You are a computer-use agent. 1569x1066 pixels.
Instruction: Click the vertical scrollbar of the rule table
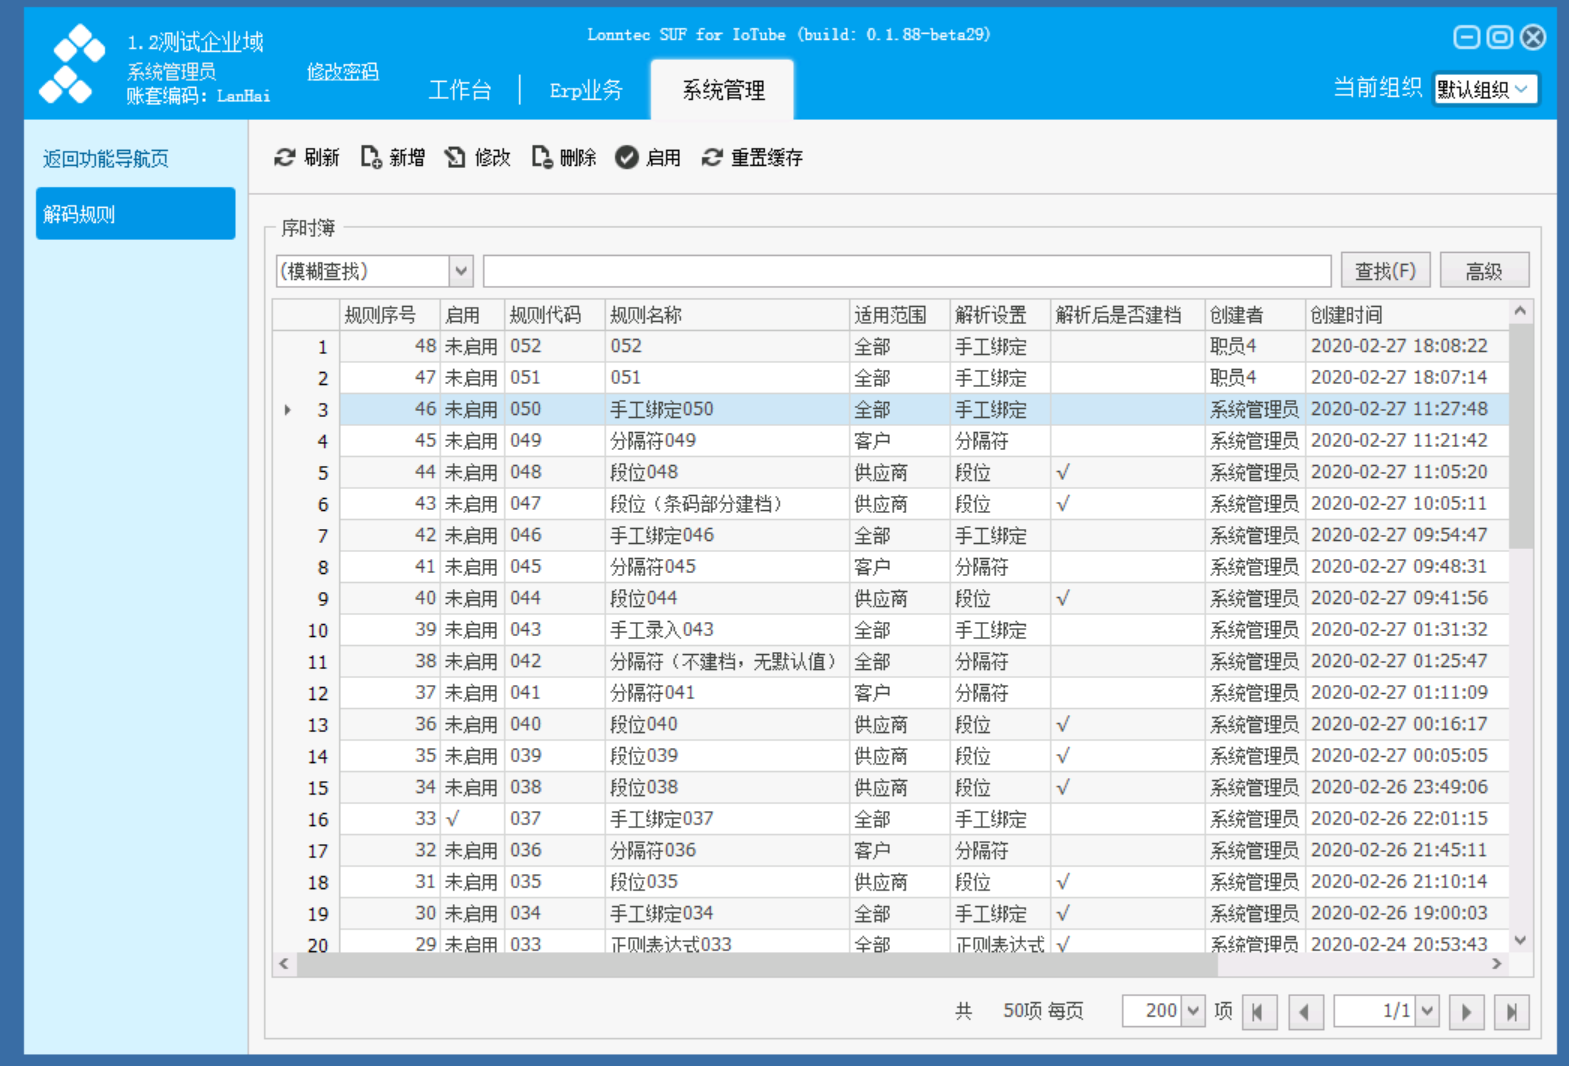coord(1520,625)
